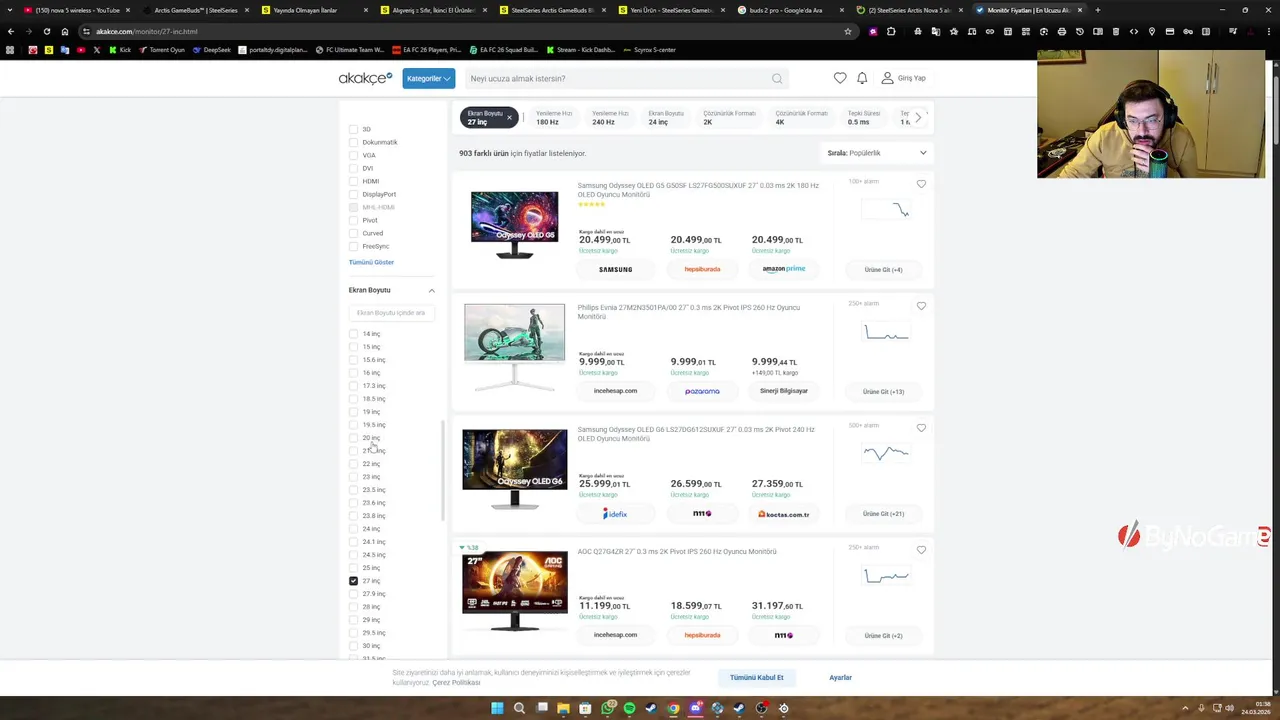This screenshot has height=720, width=1280.
Task: Expand Ürüne Git (+2) for AOC monitor
Action: 884,636
